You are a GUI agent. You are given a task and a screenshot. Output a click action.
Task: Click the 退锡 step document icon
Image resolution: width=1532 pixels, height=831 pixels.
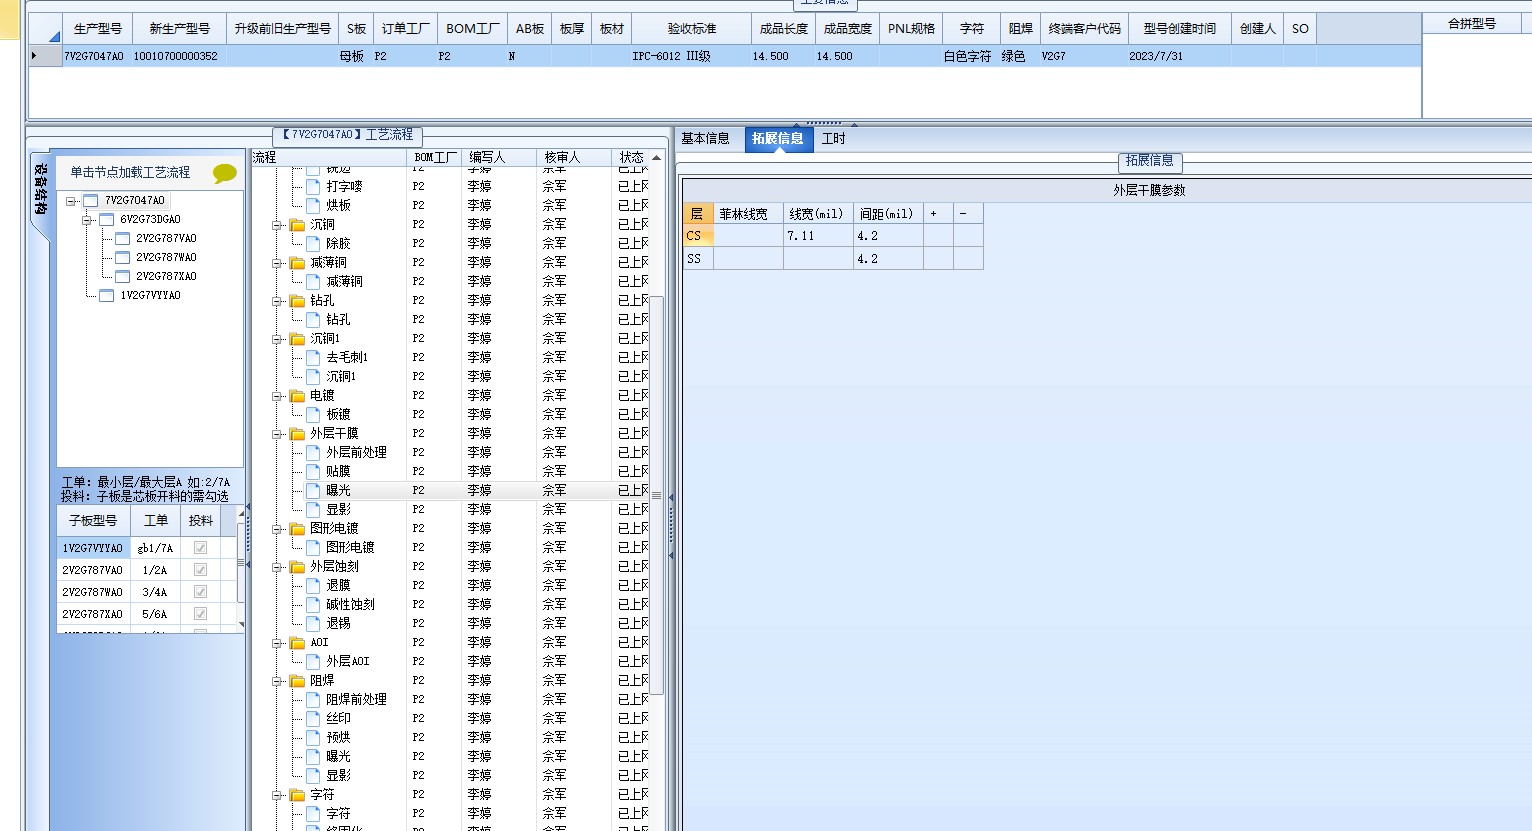(x=313, y=623)
